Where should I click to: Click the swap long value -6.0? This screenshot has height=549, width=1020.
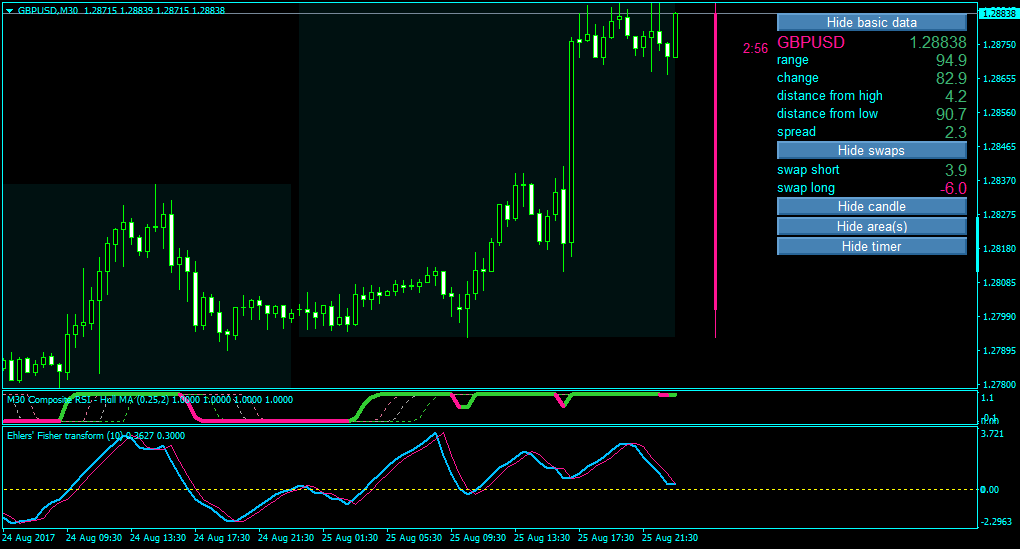[953, 188]
